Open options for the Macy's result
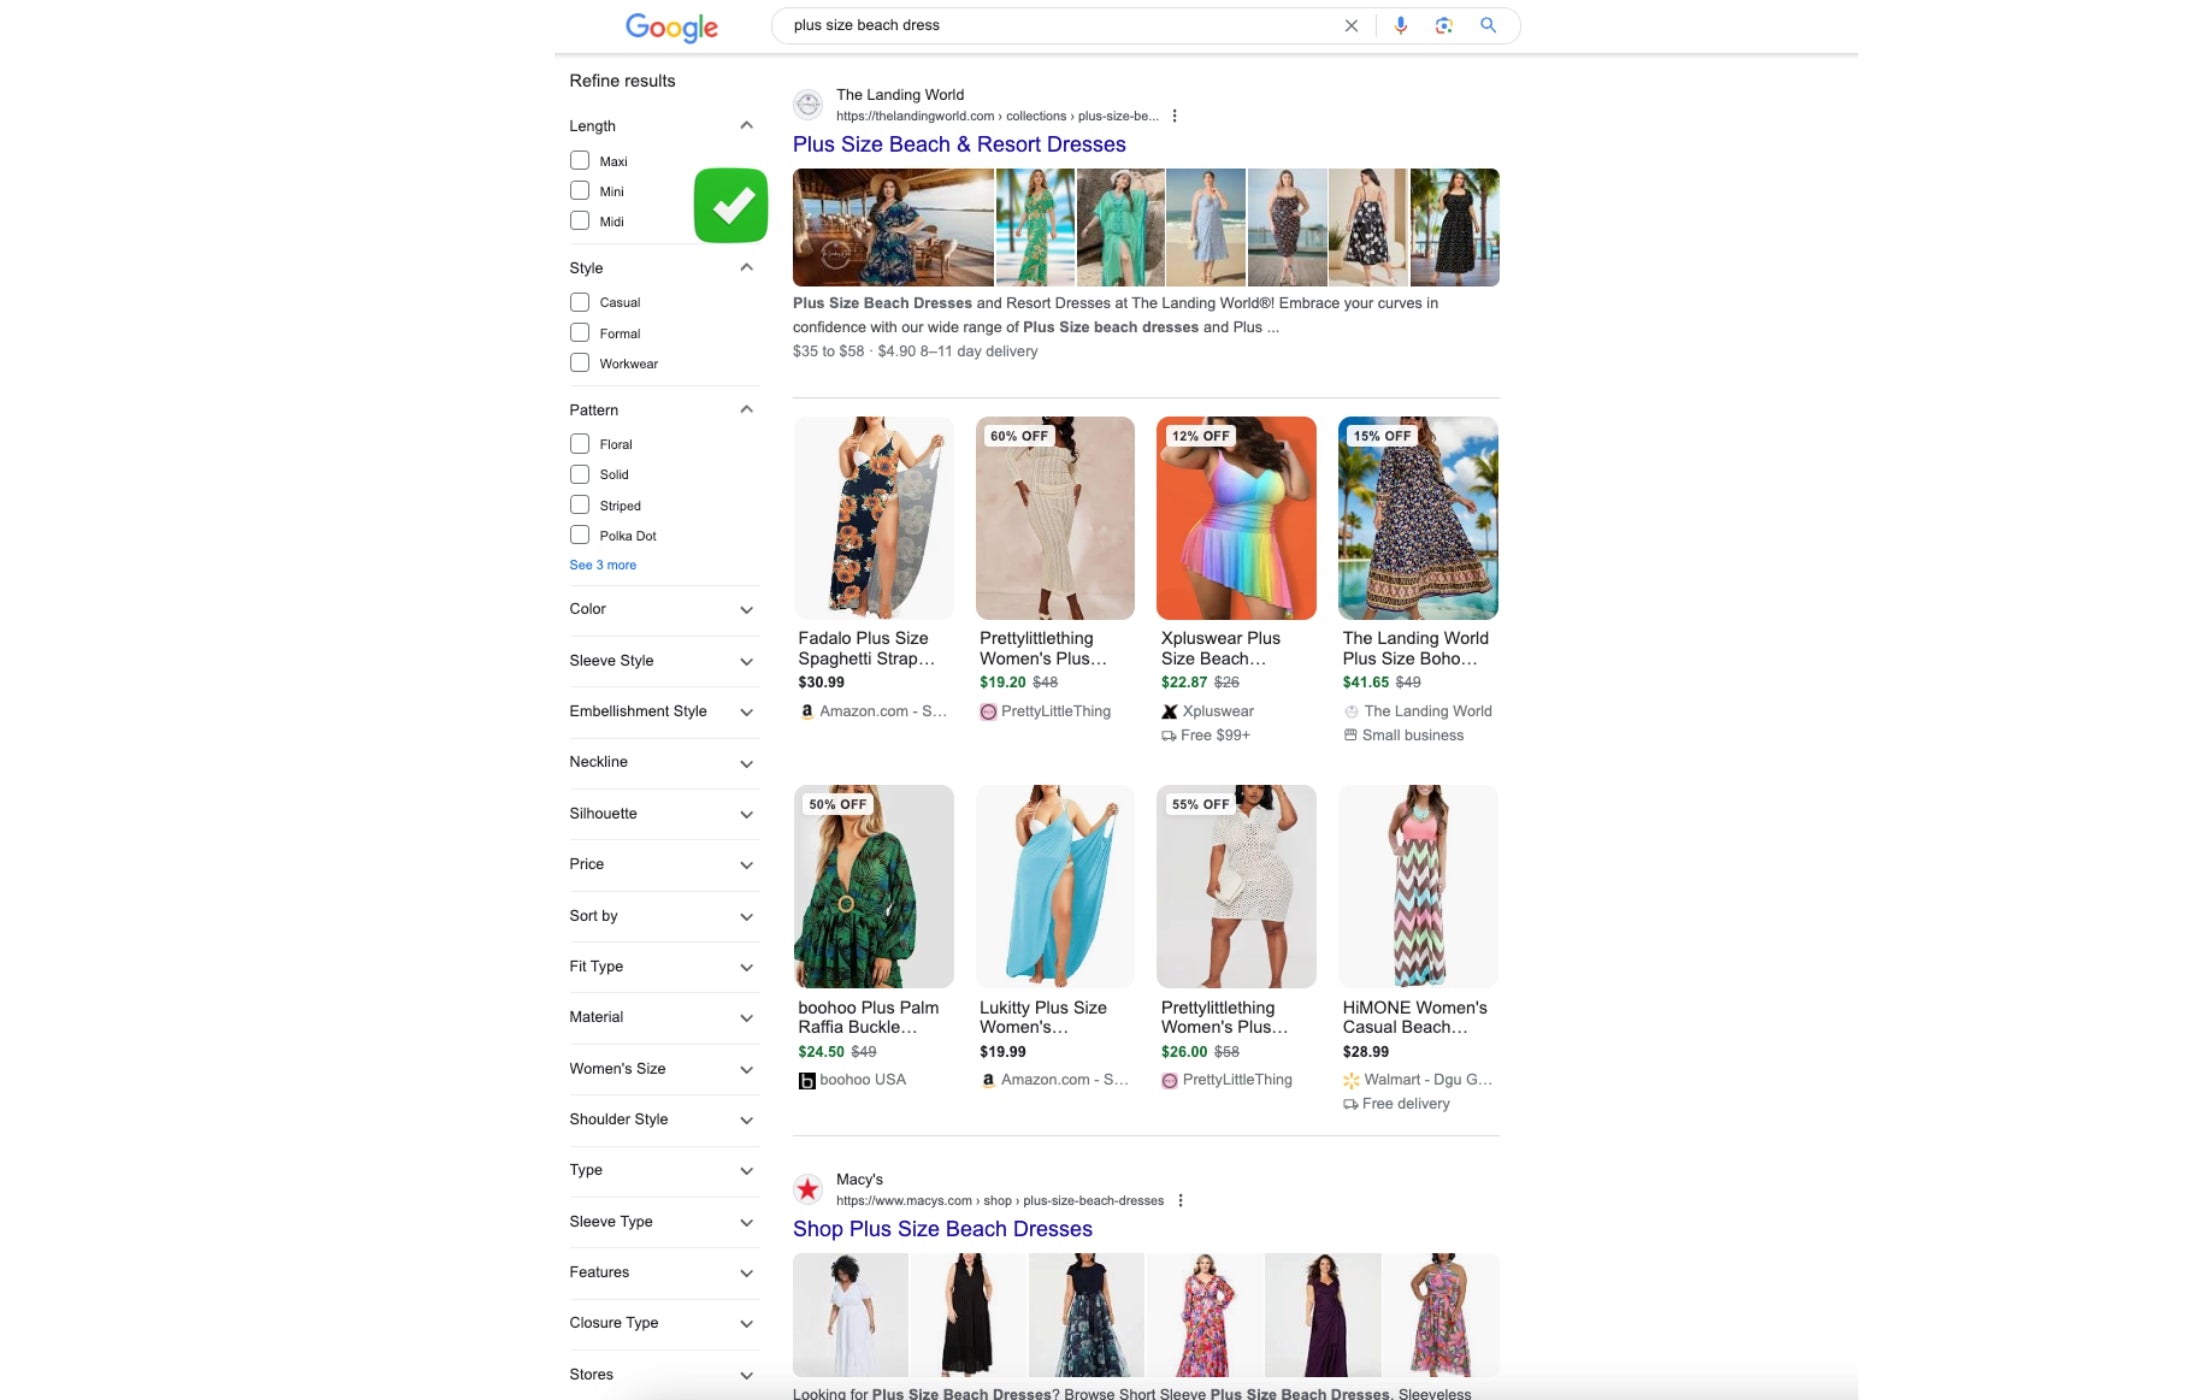Image resolution: width=2200 pixels, height=1400 pixels. tap(1180, 1200)
